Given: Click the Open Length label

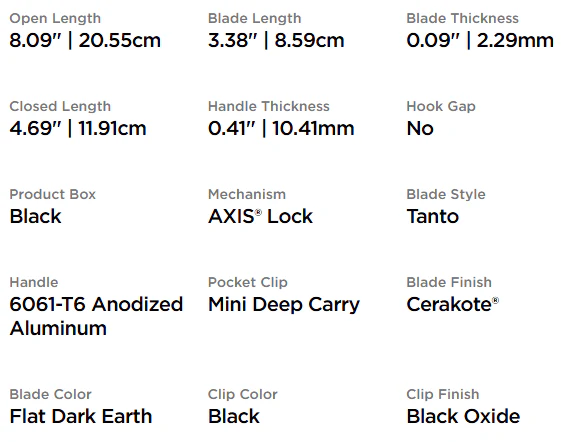Looking at the screenshot, I should point(55,18).
